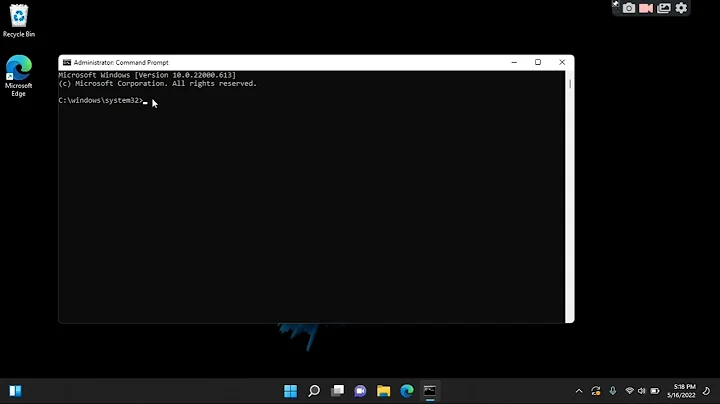Viewport: 720px width, 404px height.
Task: Select the Microsoft Edge desktop shortcut
Action: click(x=19, y=76)
